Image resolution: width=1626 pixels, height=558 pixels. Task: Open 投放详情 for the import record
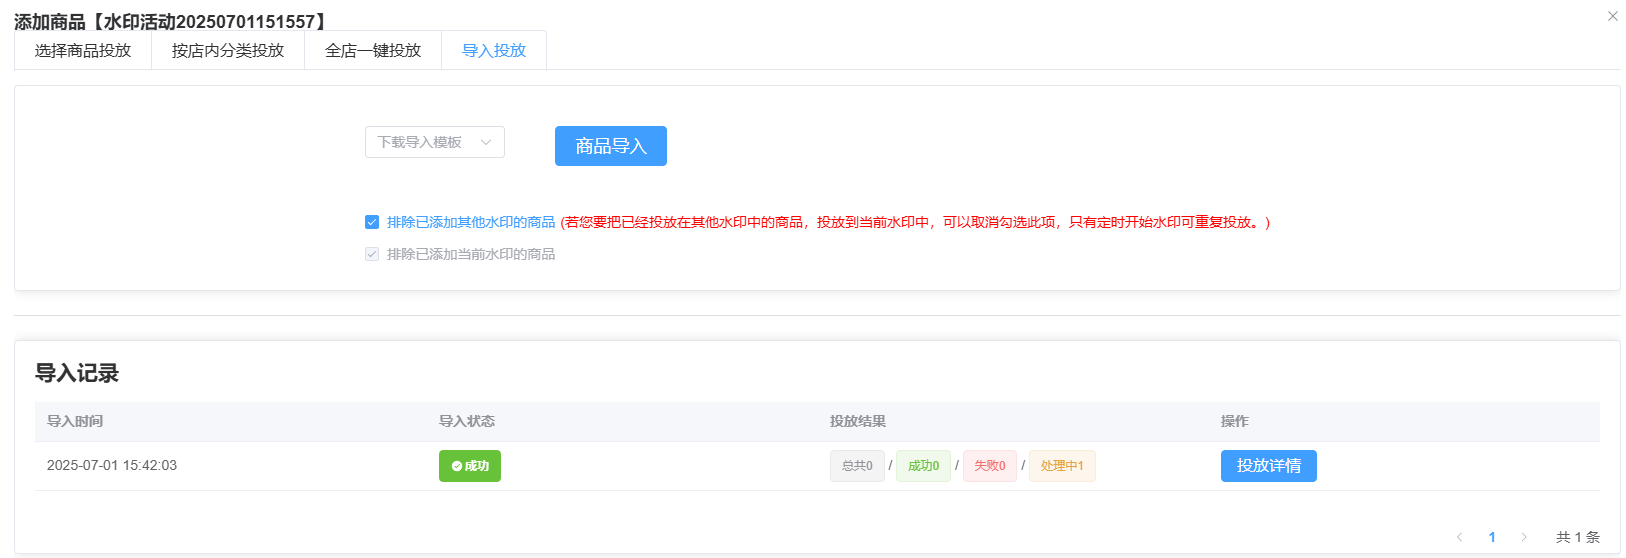click(x=1268, y=466)
